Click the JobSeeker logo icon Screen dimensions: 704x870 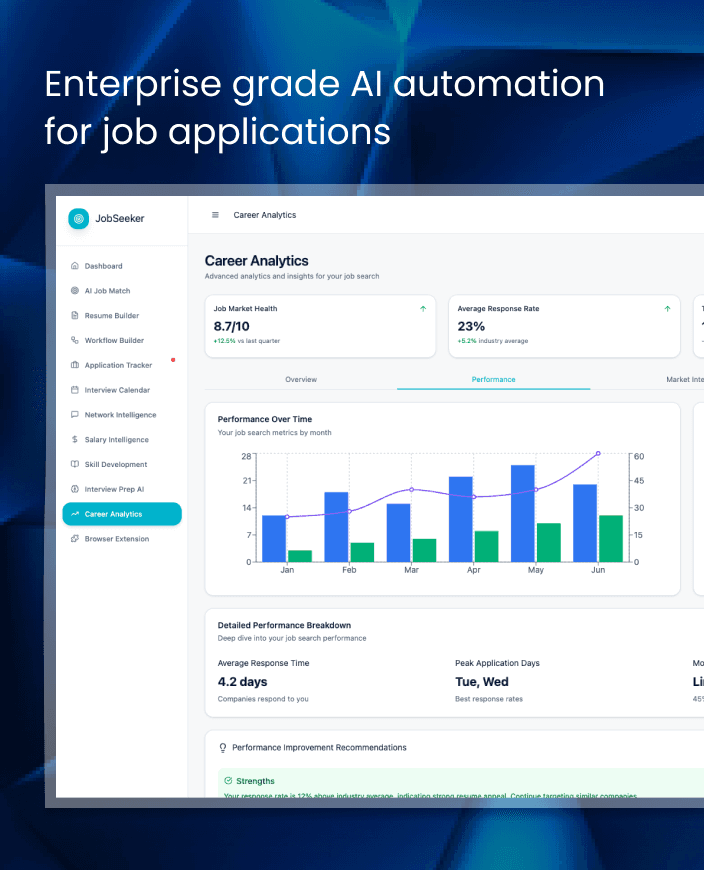click(x=78, y=219)
